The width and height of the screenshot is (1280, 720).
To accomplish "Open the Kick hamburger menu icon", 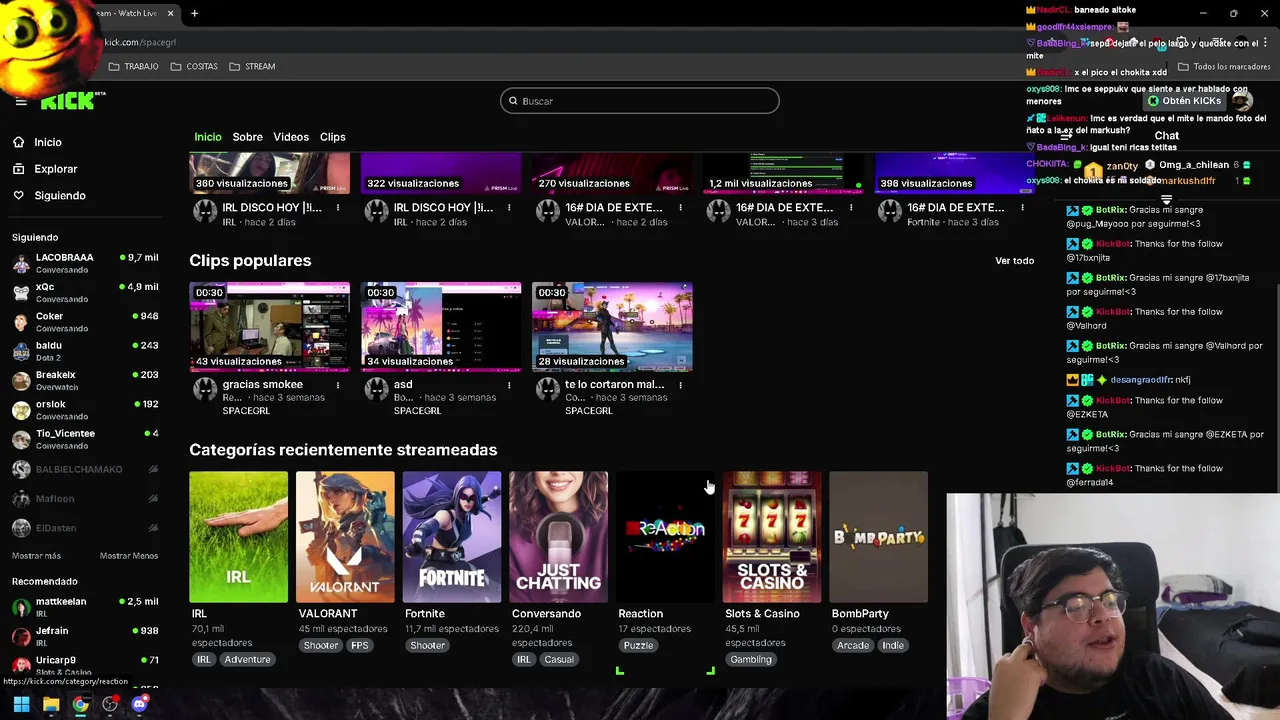I will 20,101.
